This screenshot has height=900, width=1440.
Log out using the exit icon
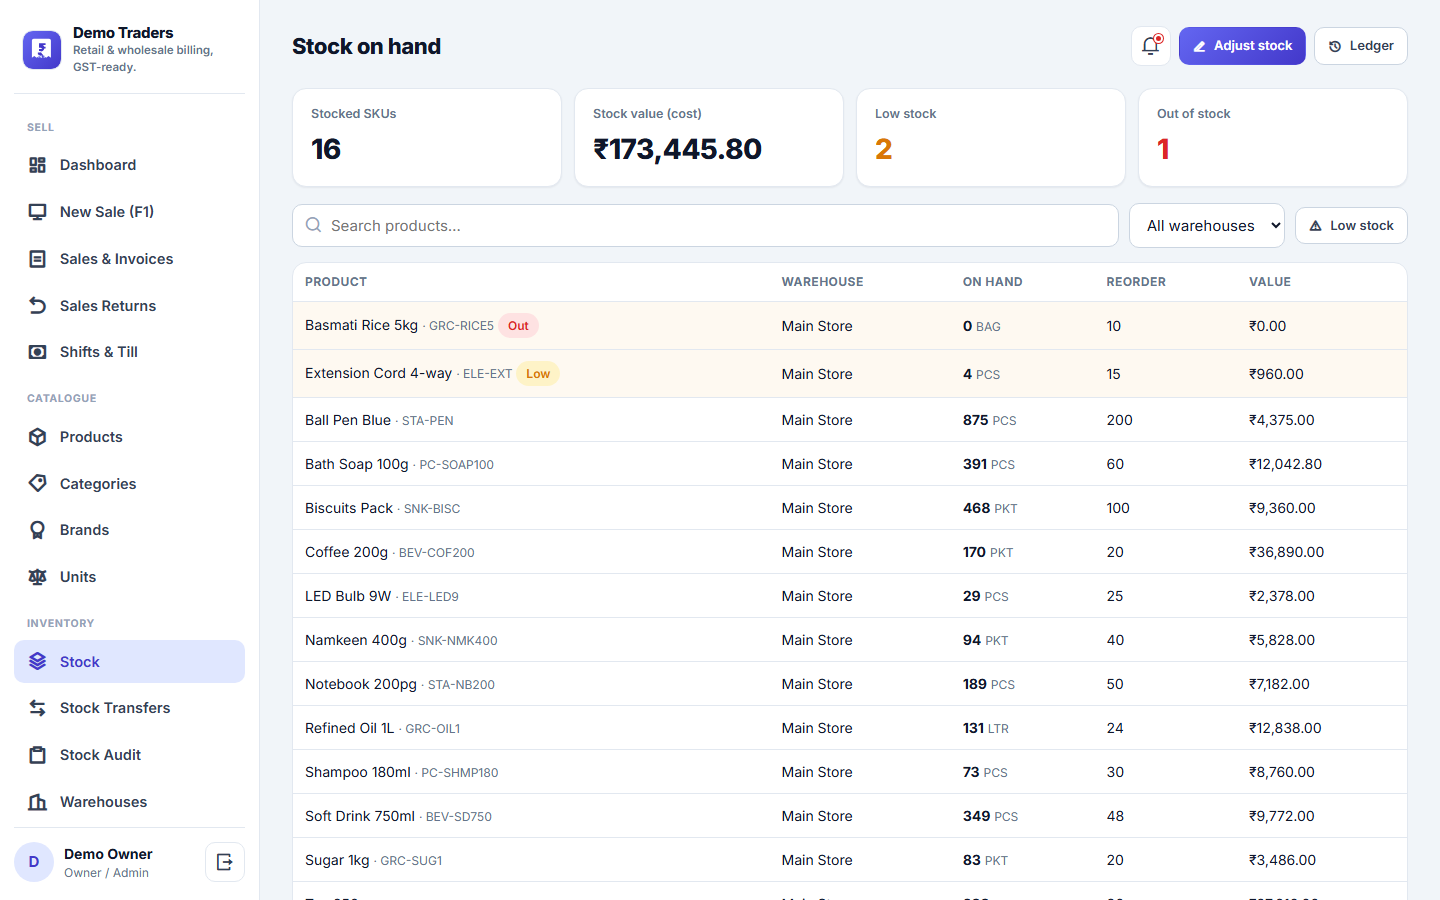(x=225, y=862)
